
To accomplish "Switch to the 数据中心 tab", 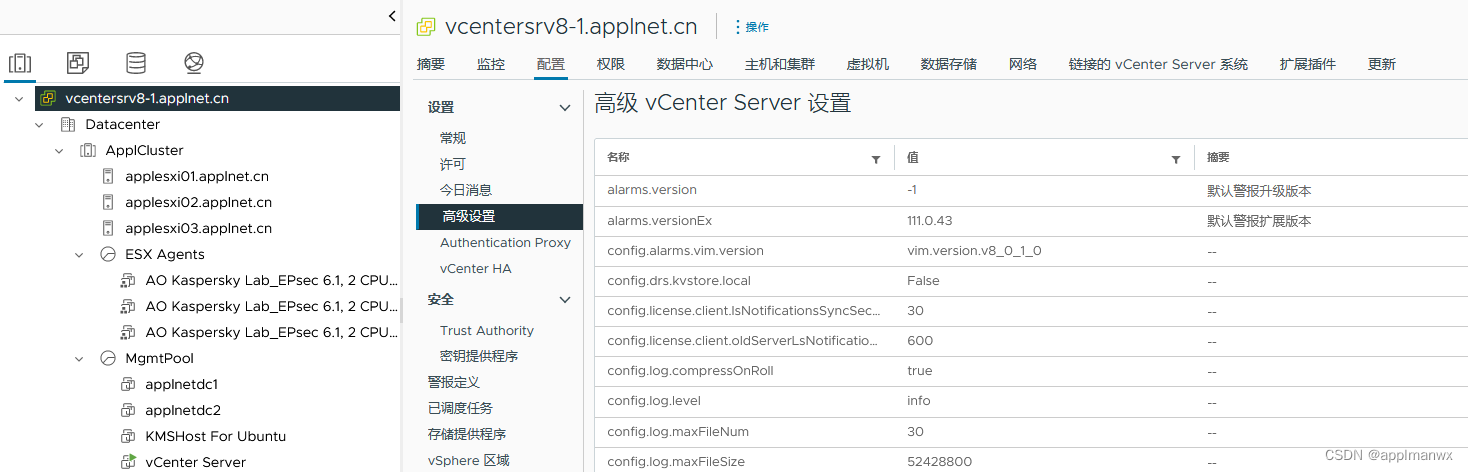I will (685, 64).
